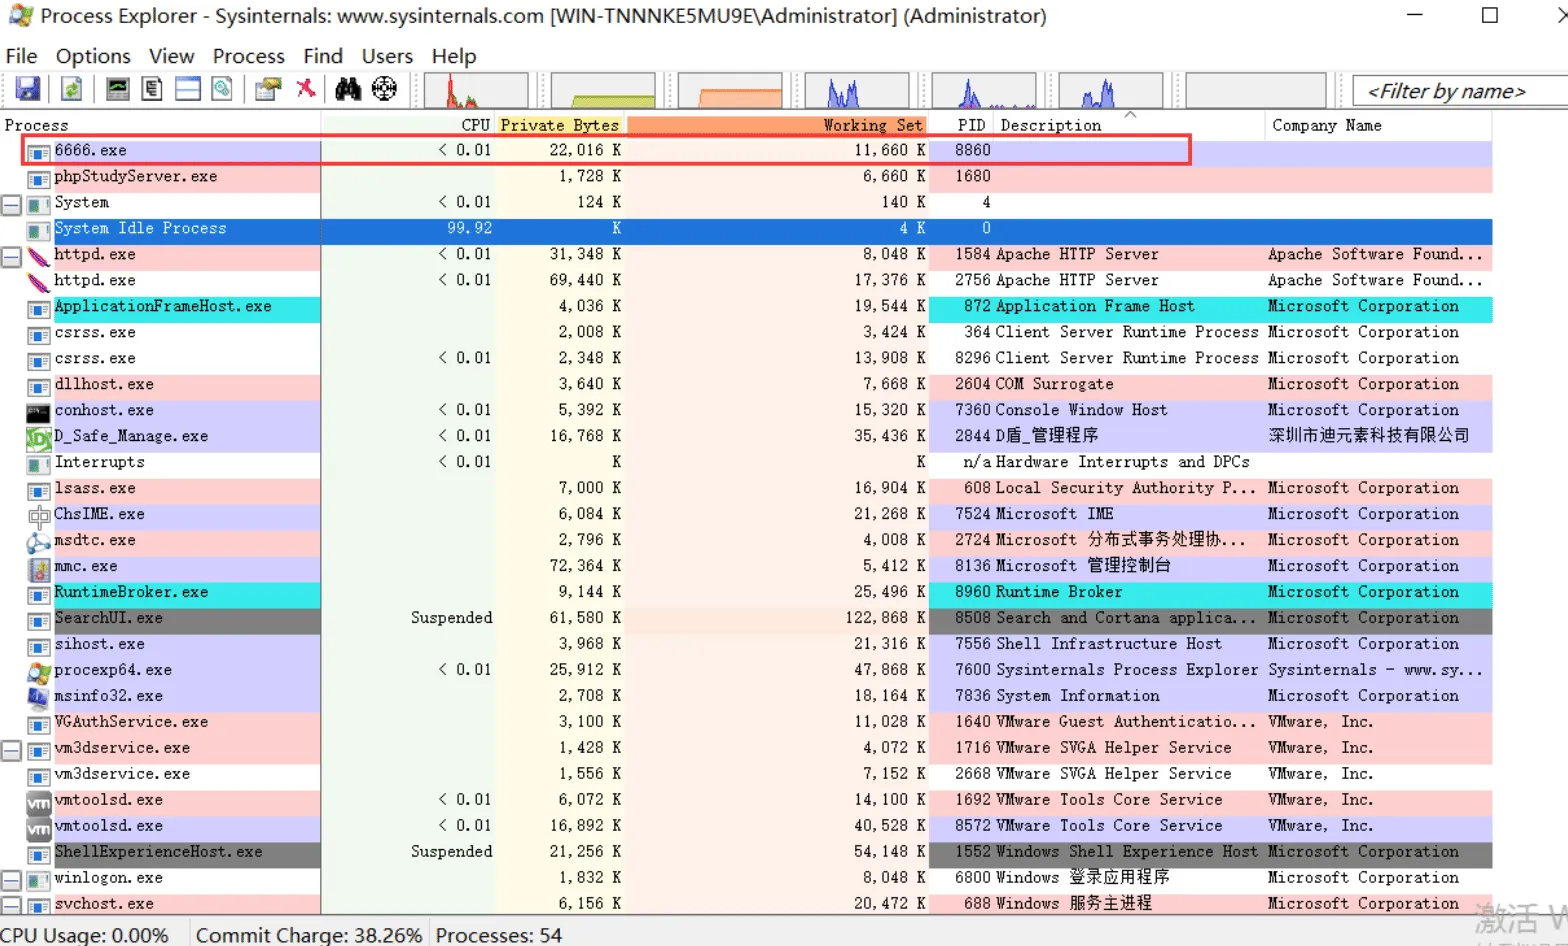Sort by the Private Bytes column header
Viewport: 1568px width, 946px height.
point(560,125)
